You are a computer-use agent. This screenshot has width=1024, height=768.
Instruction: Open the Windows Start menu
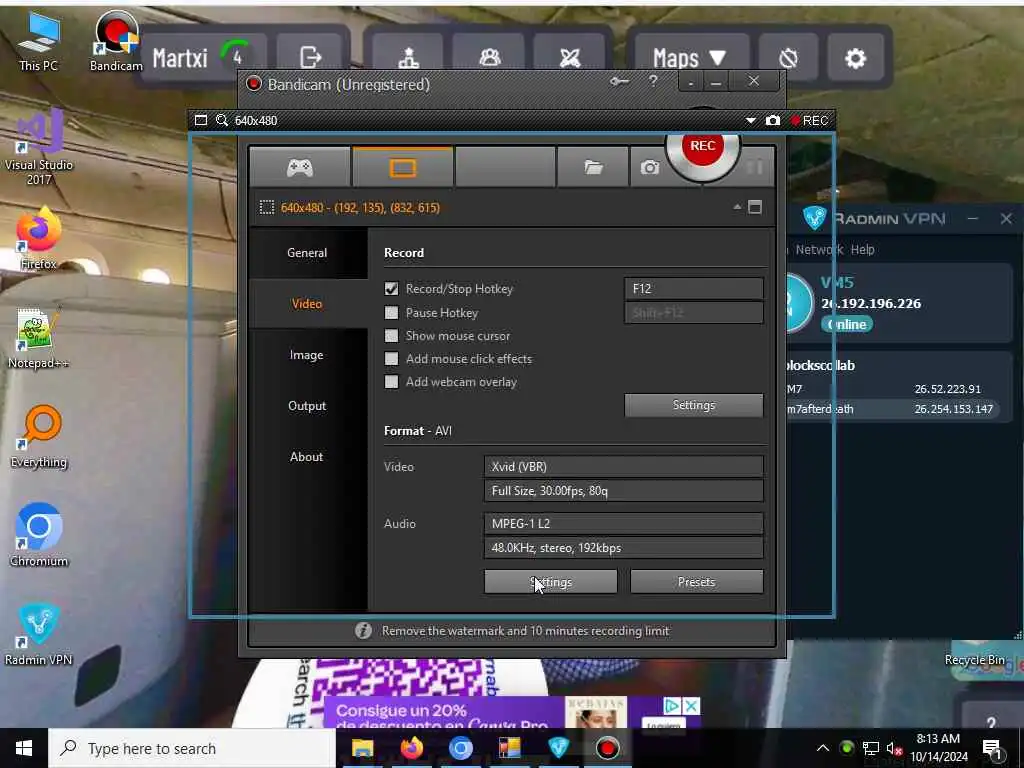(x=24, y=748)
